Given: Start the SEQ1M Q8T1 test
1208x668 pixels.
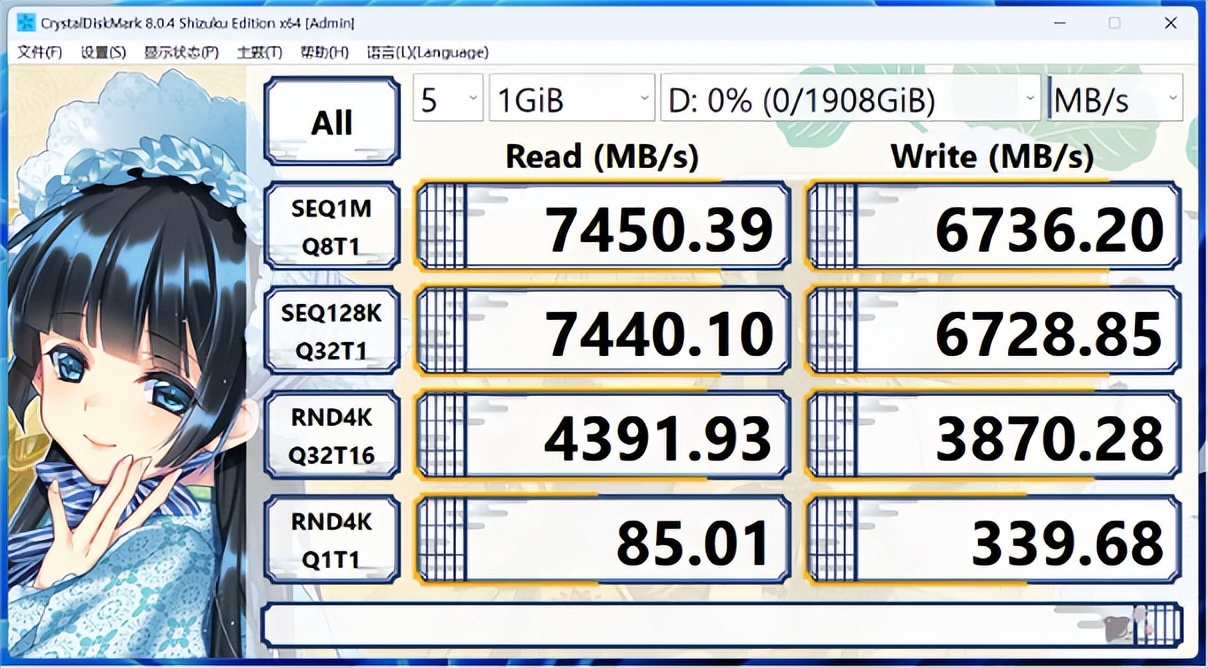Looking at the screenshot, I should pyautogui.click(x=332, y=227).
